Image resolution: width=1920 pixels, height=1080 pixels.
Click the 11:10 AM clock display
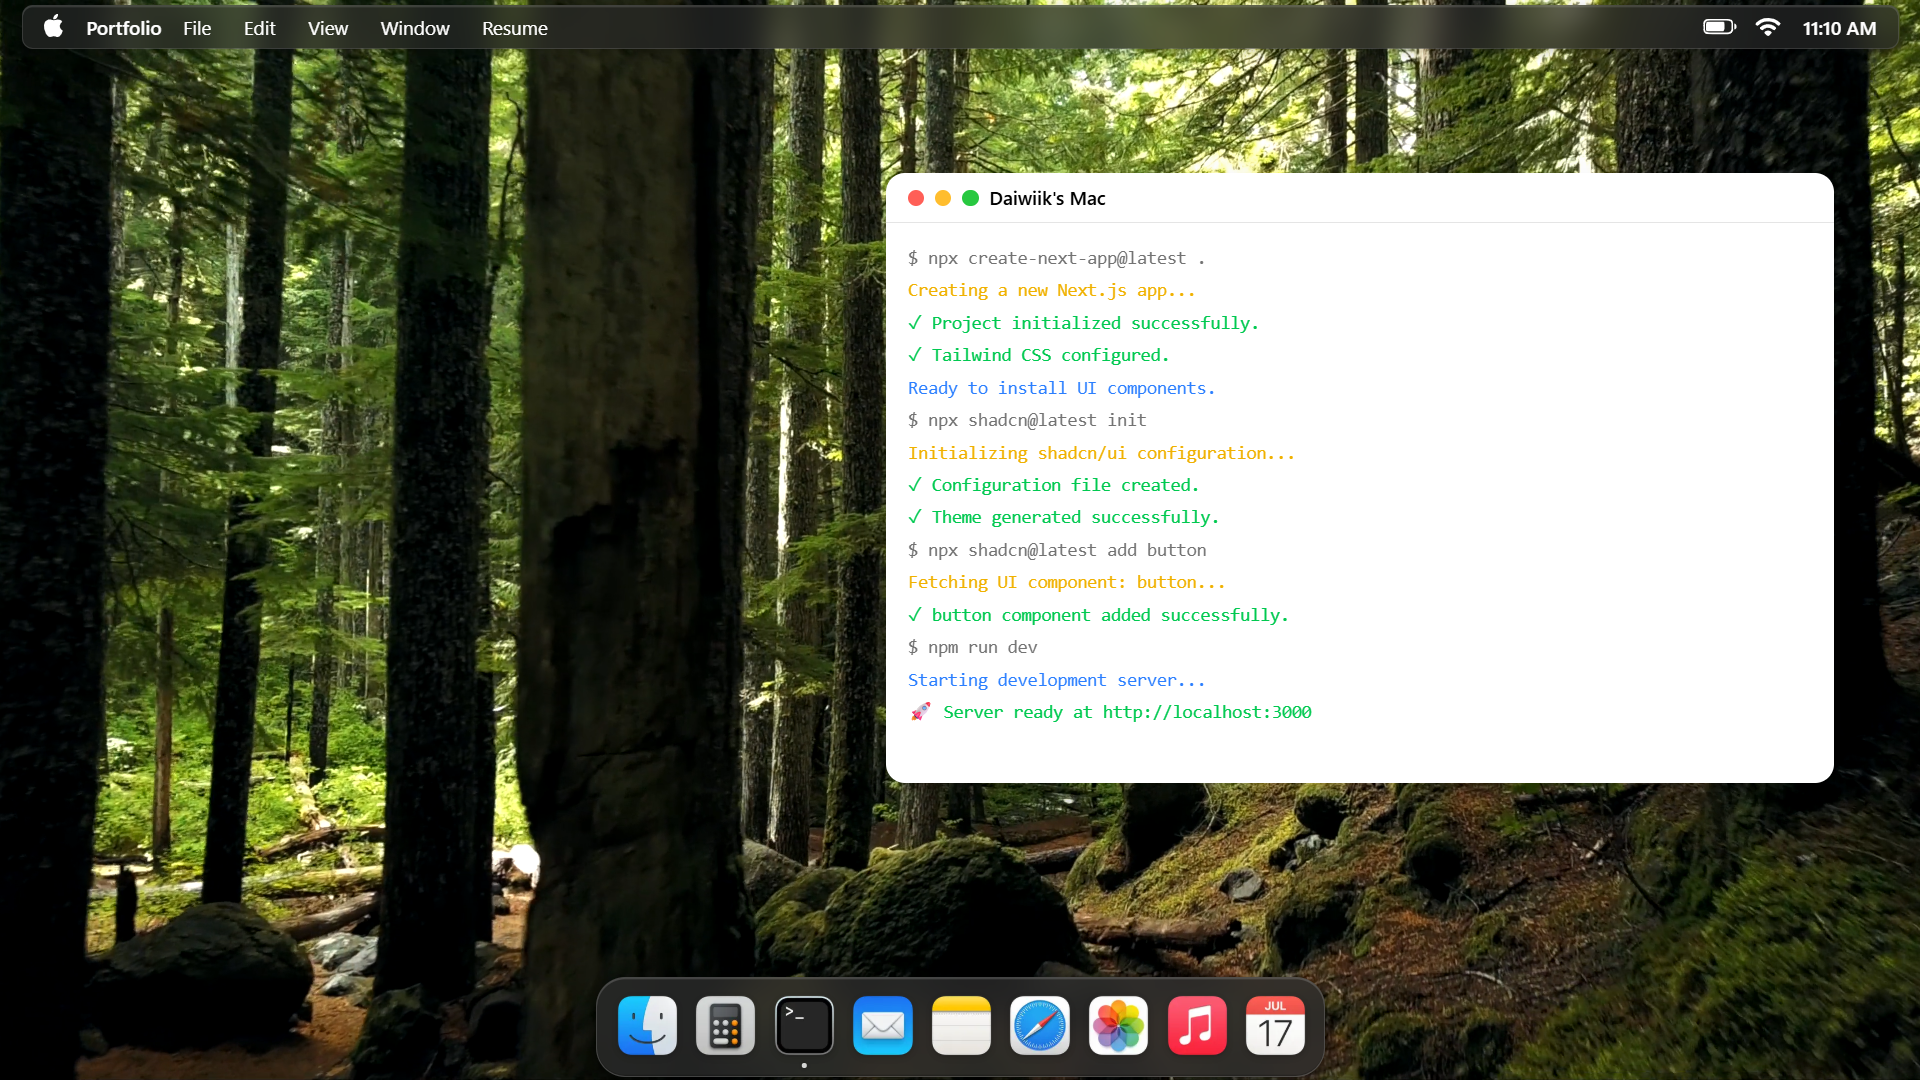[1840, 27]
